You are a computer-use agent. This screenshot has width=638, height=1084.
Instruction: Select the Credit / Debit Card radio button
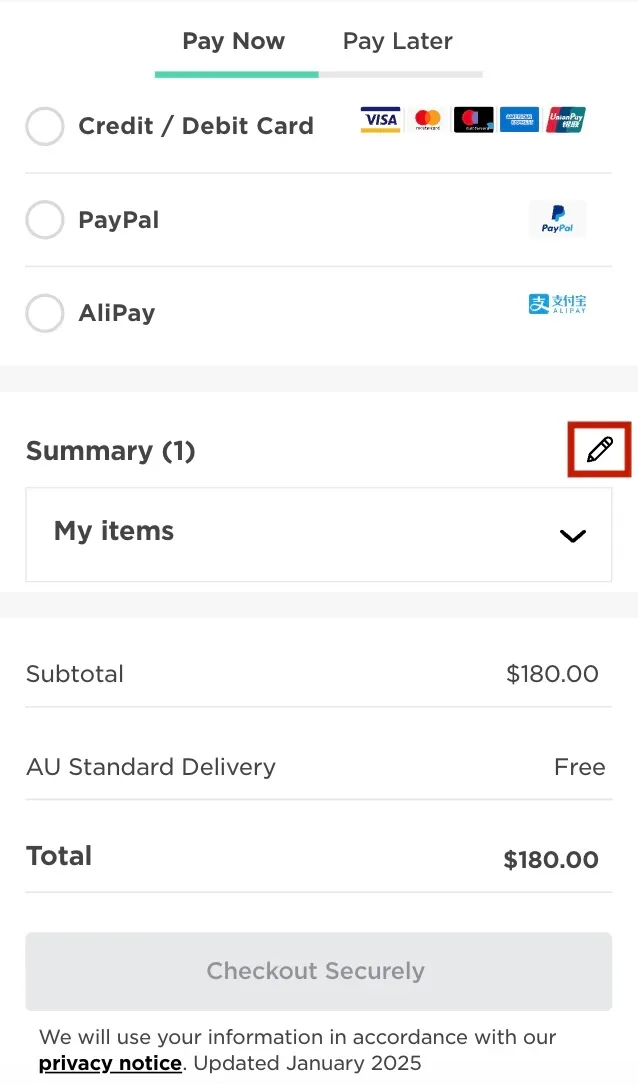pos(45,126)
